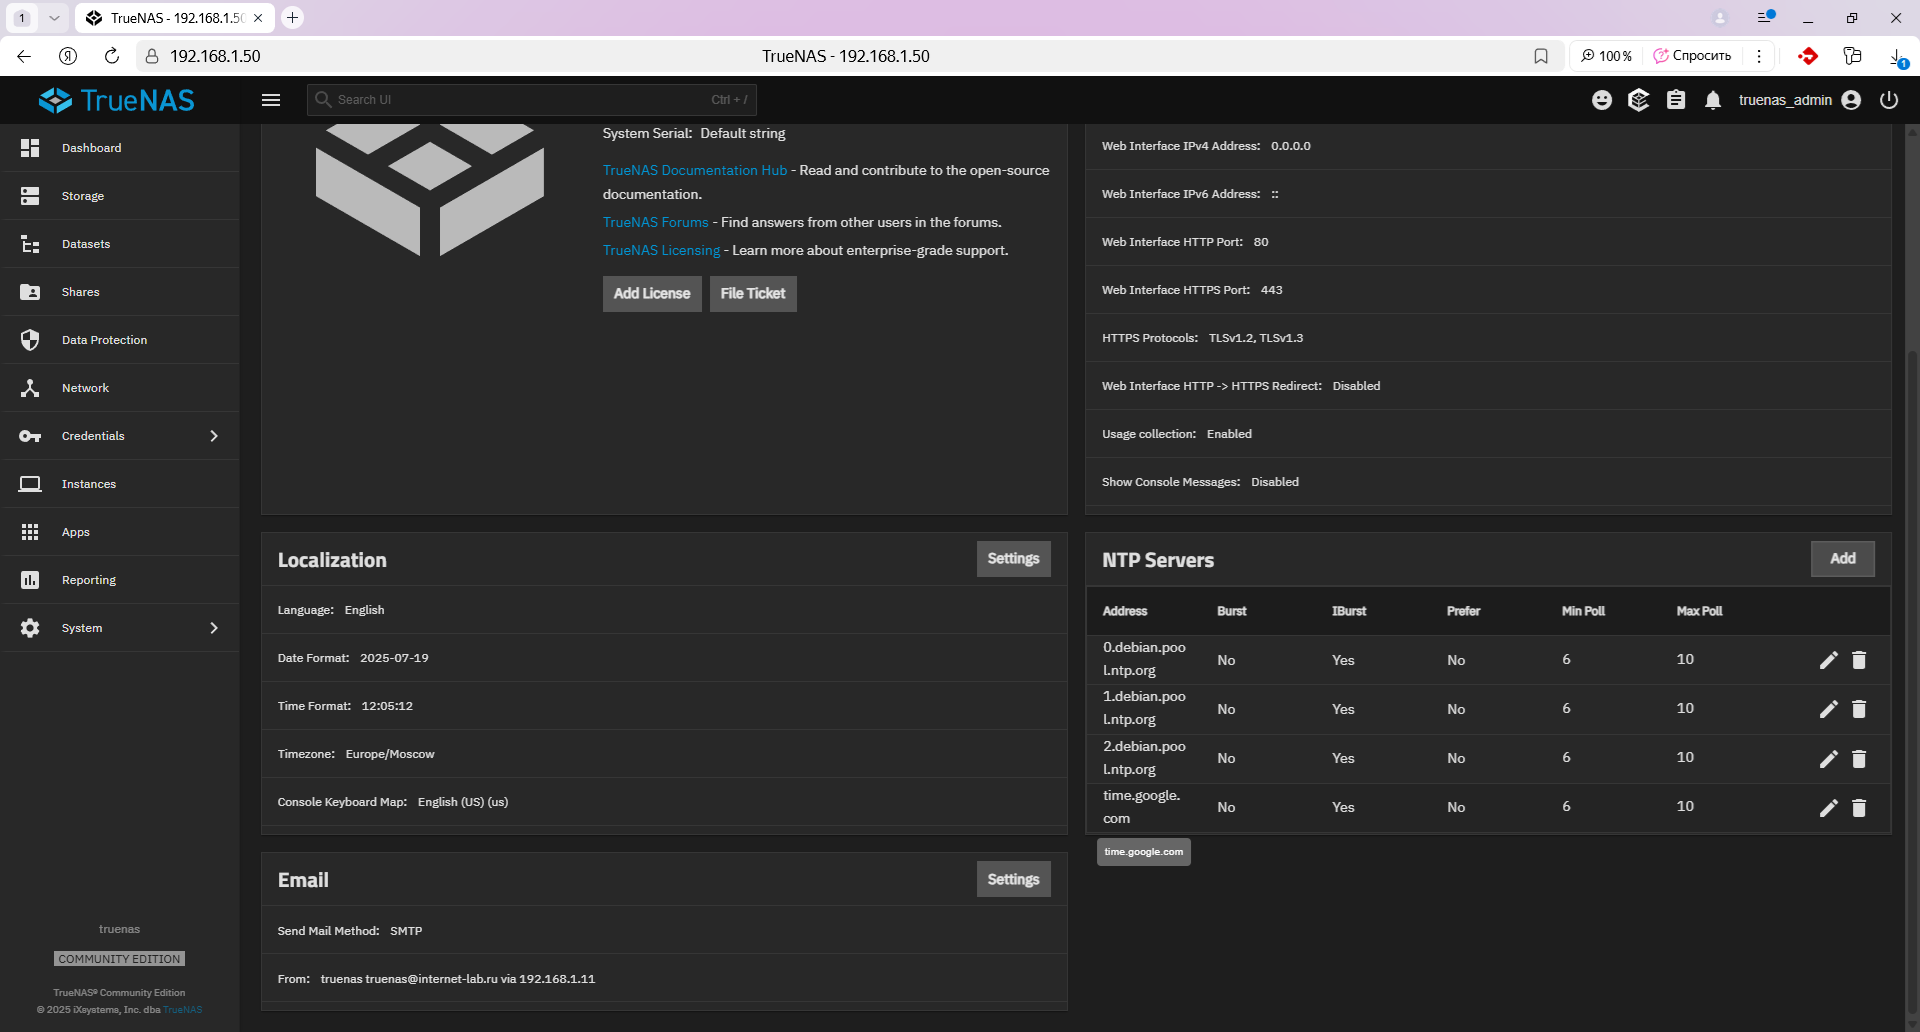Select the Datasets menu label

86,244
